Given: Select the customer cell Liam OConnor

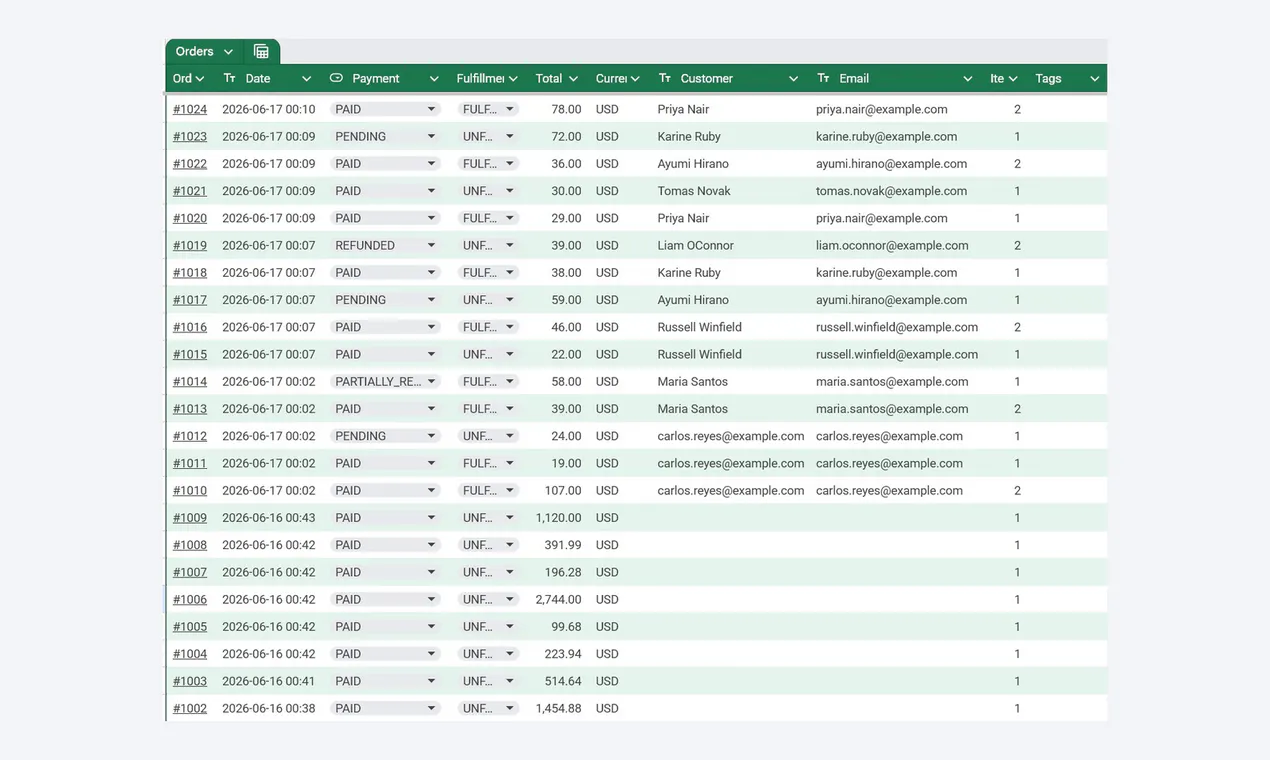Looking at the screenshot, I should [x=696, y=246].
